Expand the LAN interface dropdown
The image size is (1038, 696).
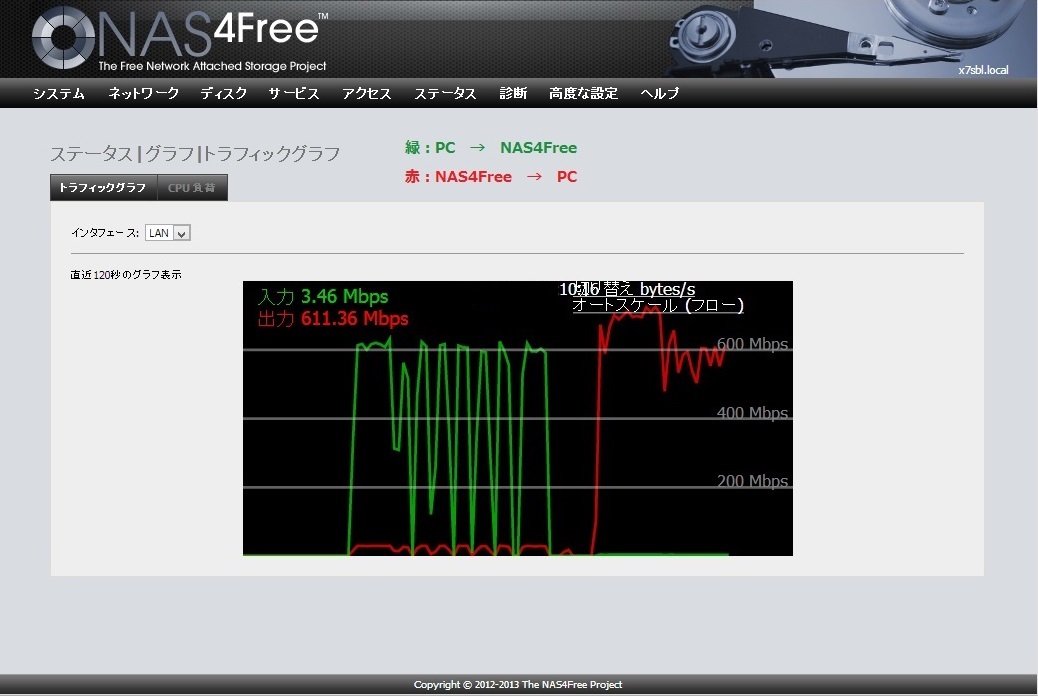[x=168, y=233]
